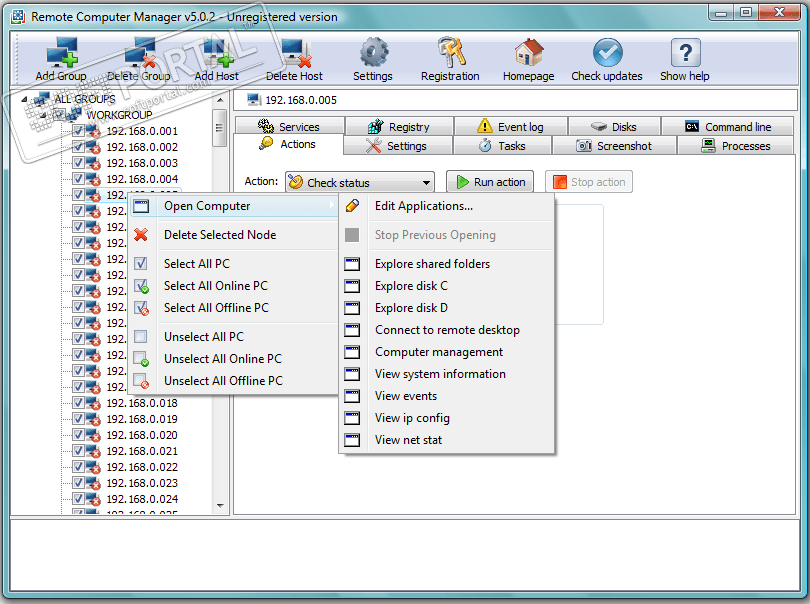Open the Processes tab
The width and height of the screenshot is (810, 604).
[735, 146]
